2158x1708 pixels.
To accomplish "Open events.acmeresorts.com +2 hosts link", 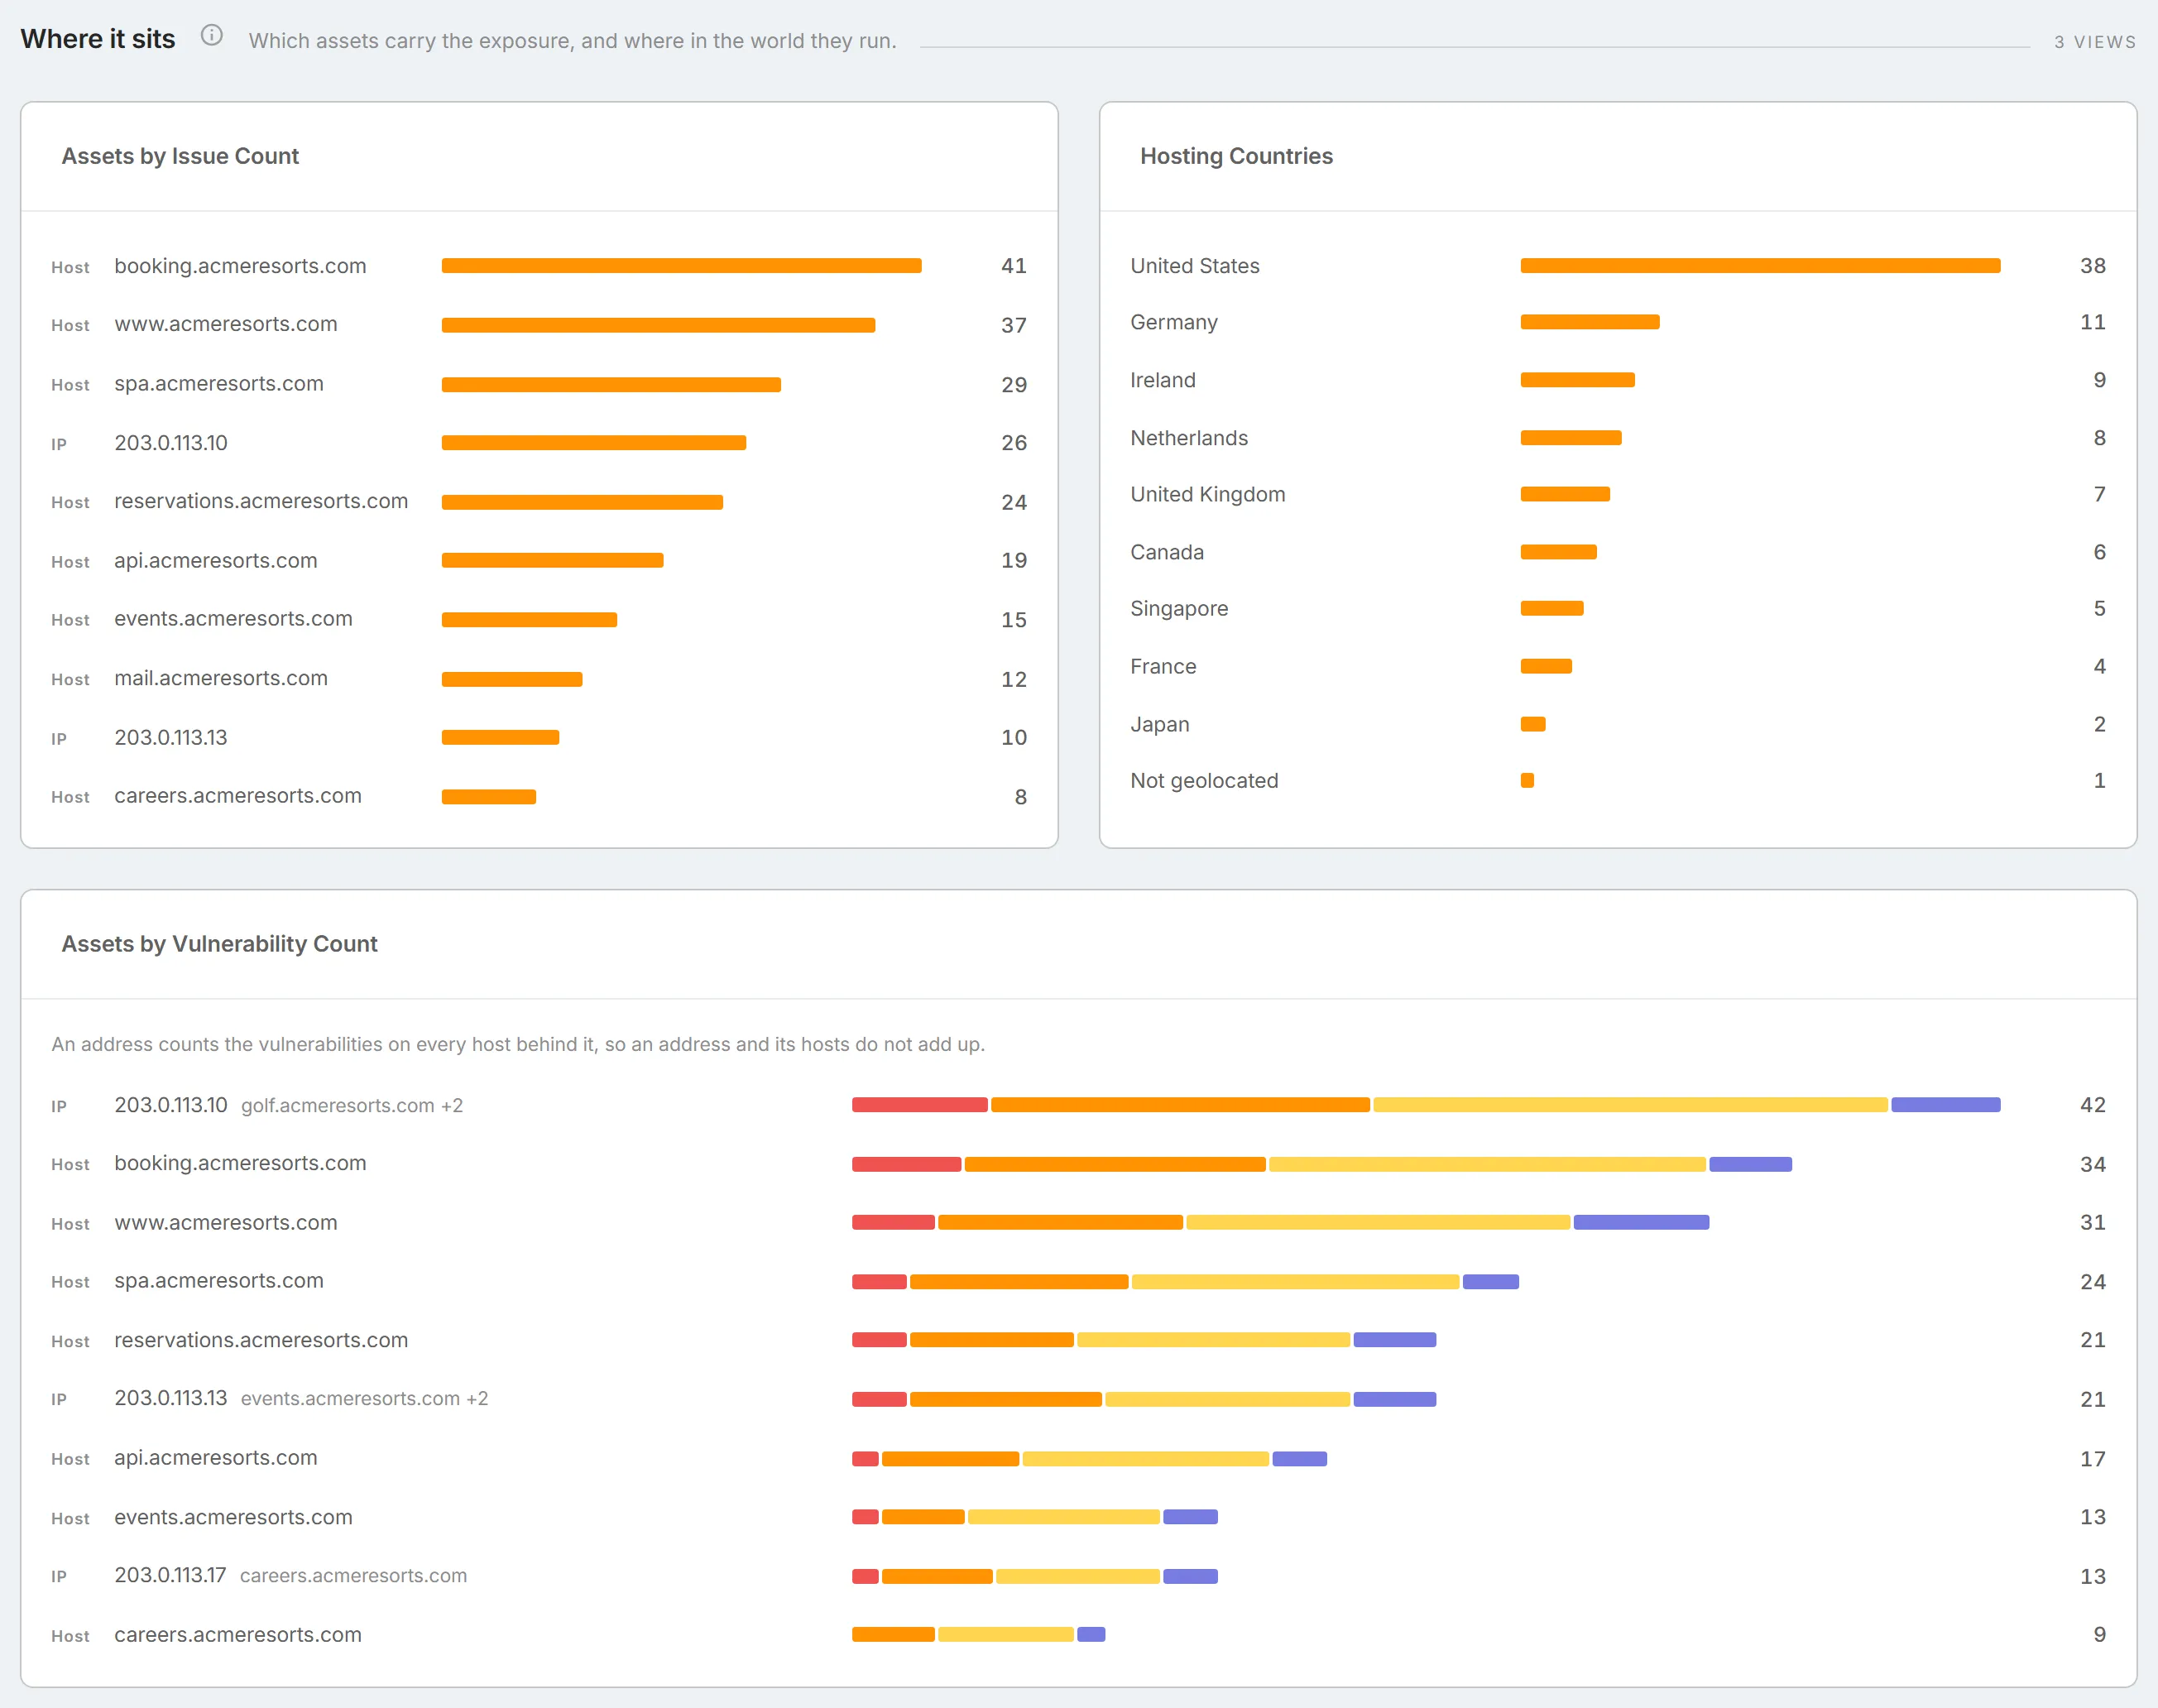I will 364,1399.
